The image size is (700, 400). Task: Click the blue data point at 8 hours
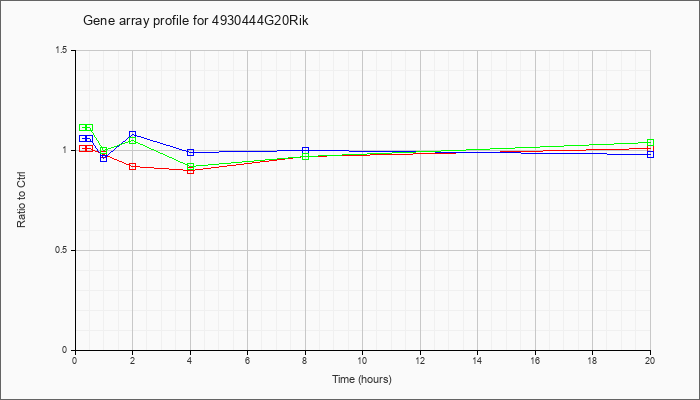305,150
